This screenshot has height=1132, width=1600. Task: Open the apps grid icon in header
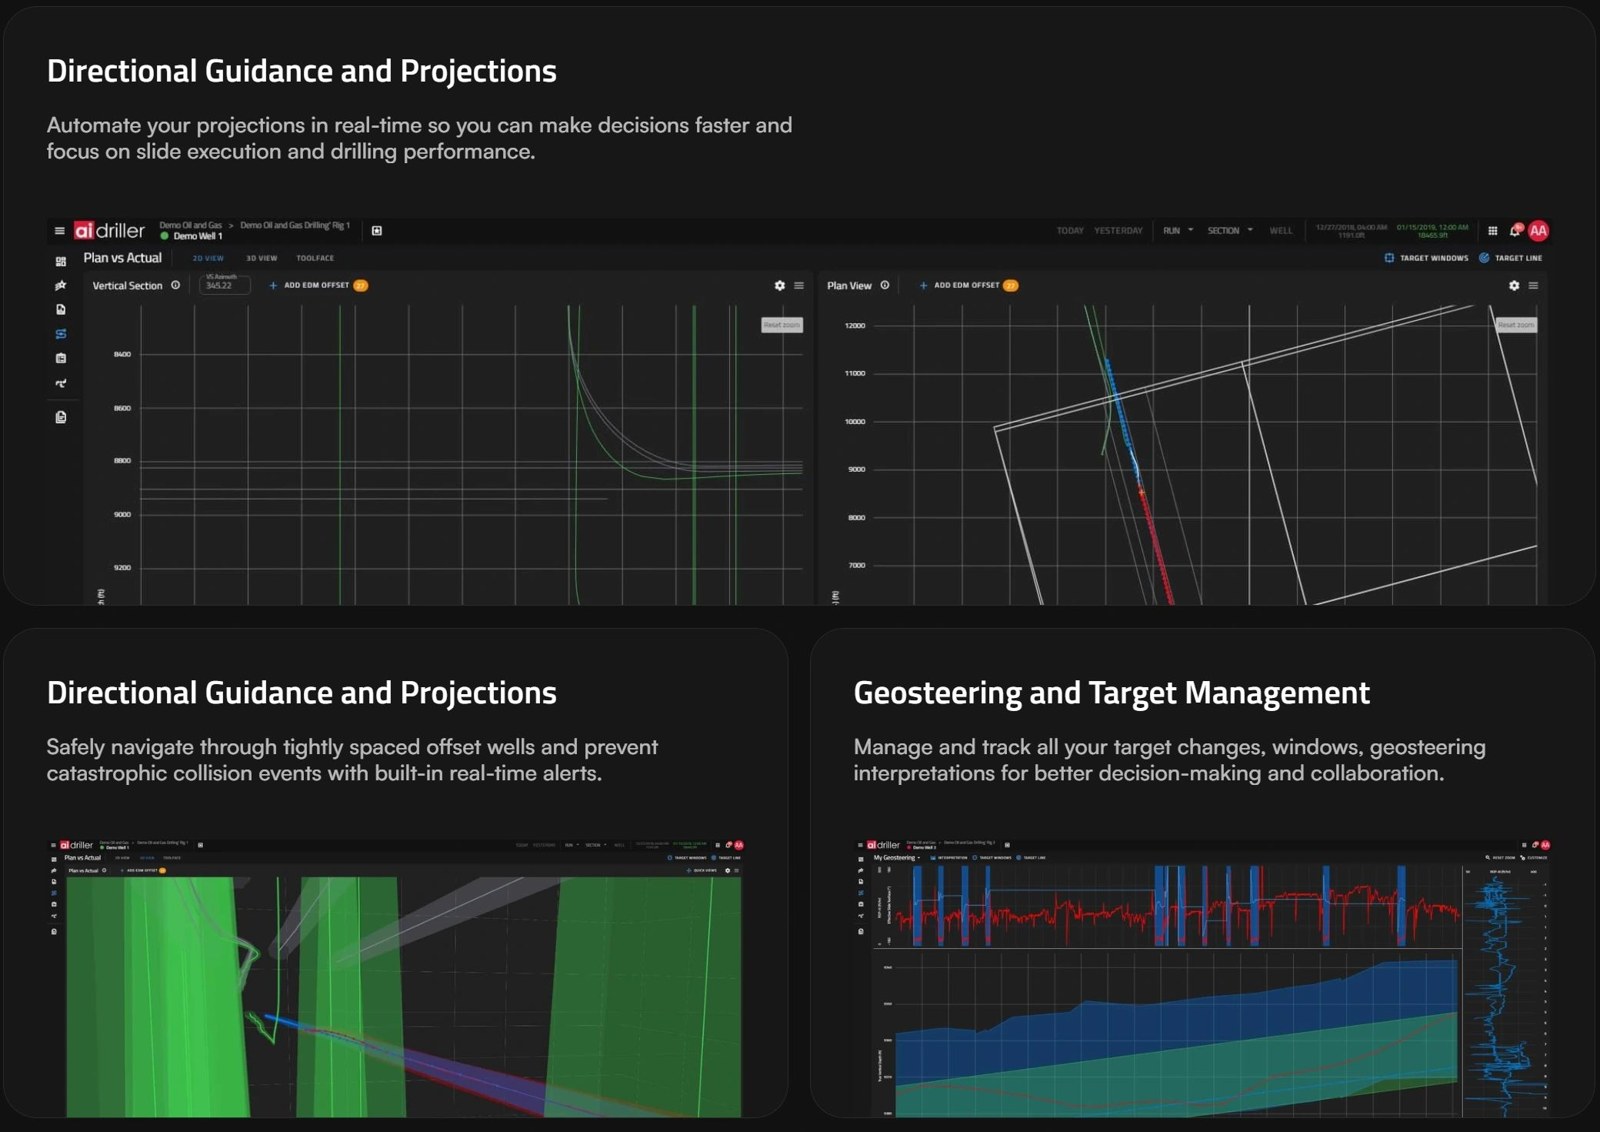tap(1492, 231)
